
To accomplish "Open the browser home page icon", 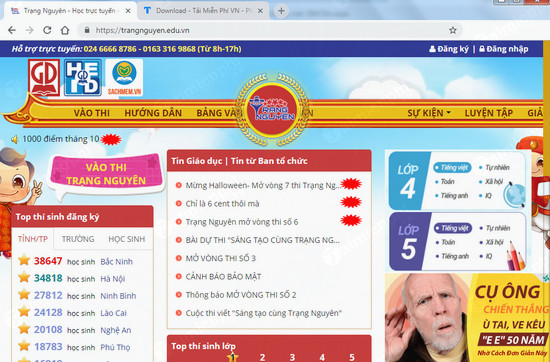I will (x=65, y=30).
